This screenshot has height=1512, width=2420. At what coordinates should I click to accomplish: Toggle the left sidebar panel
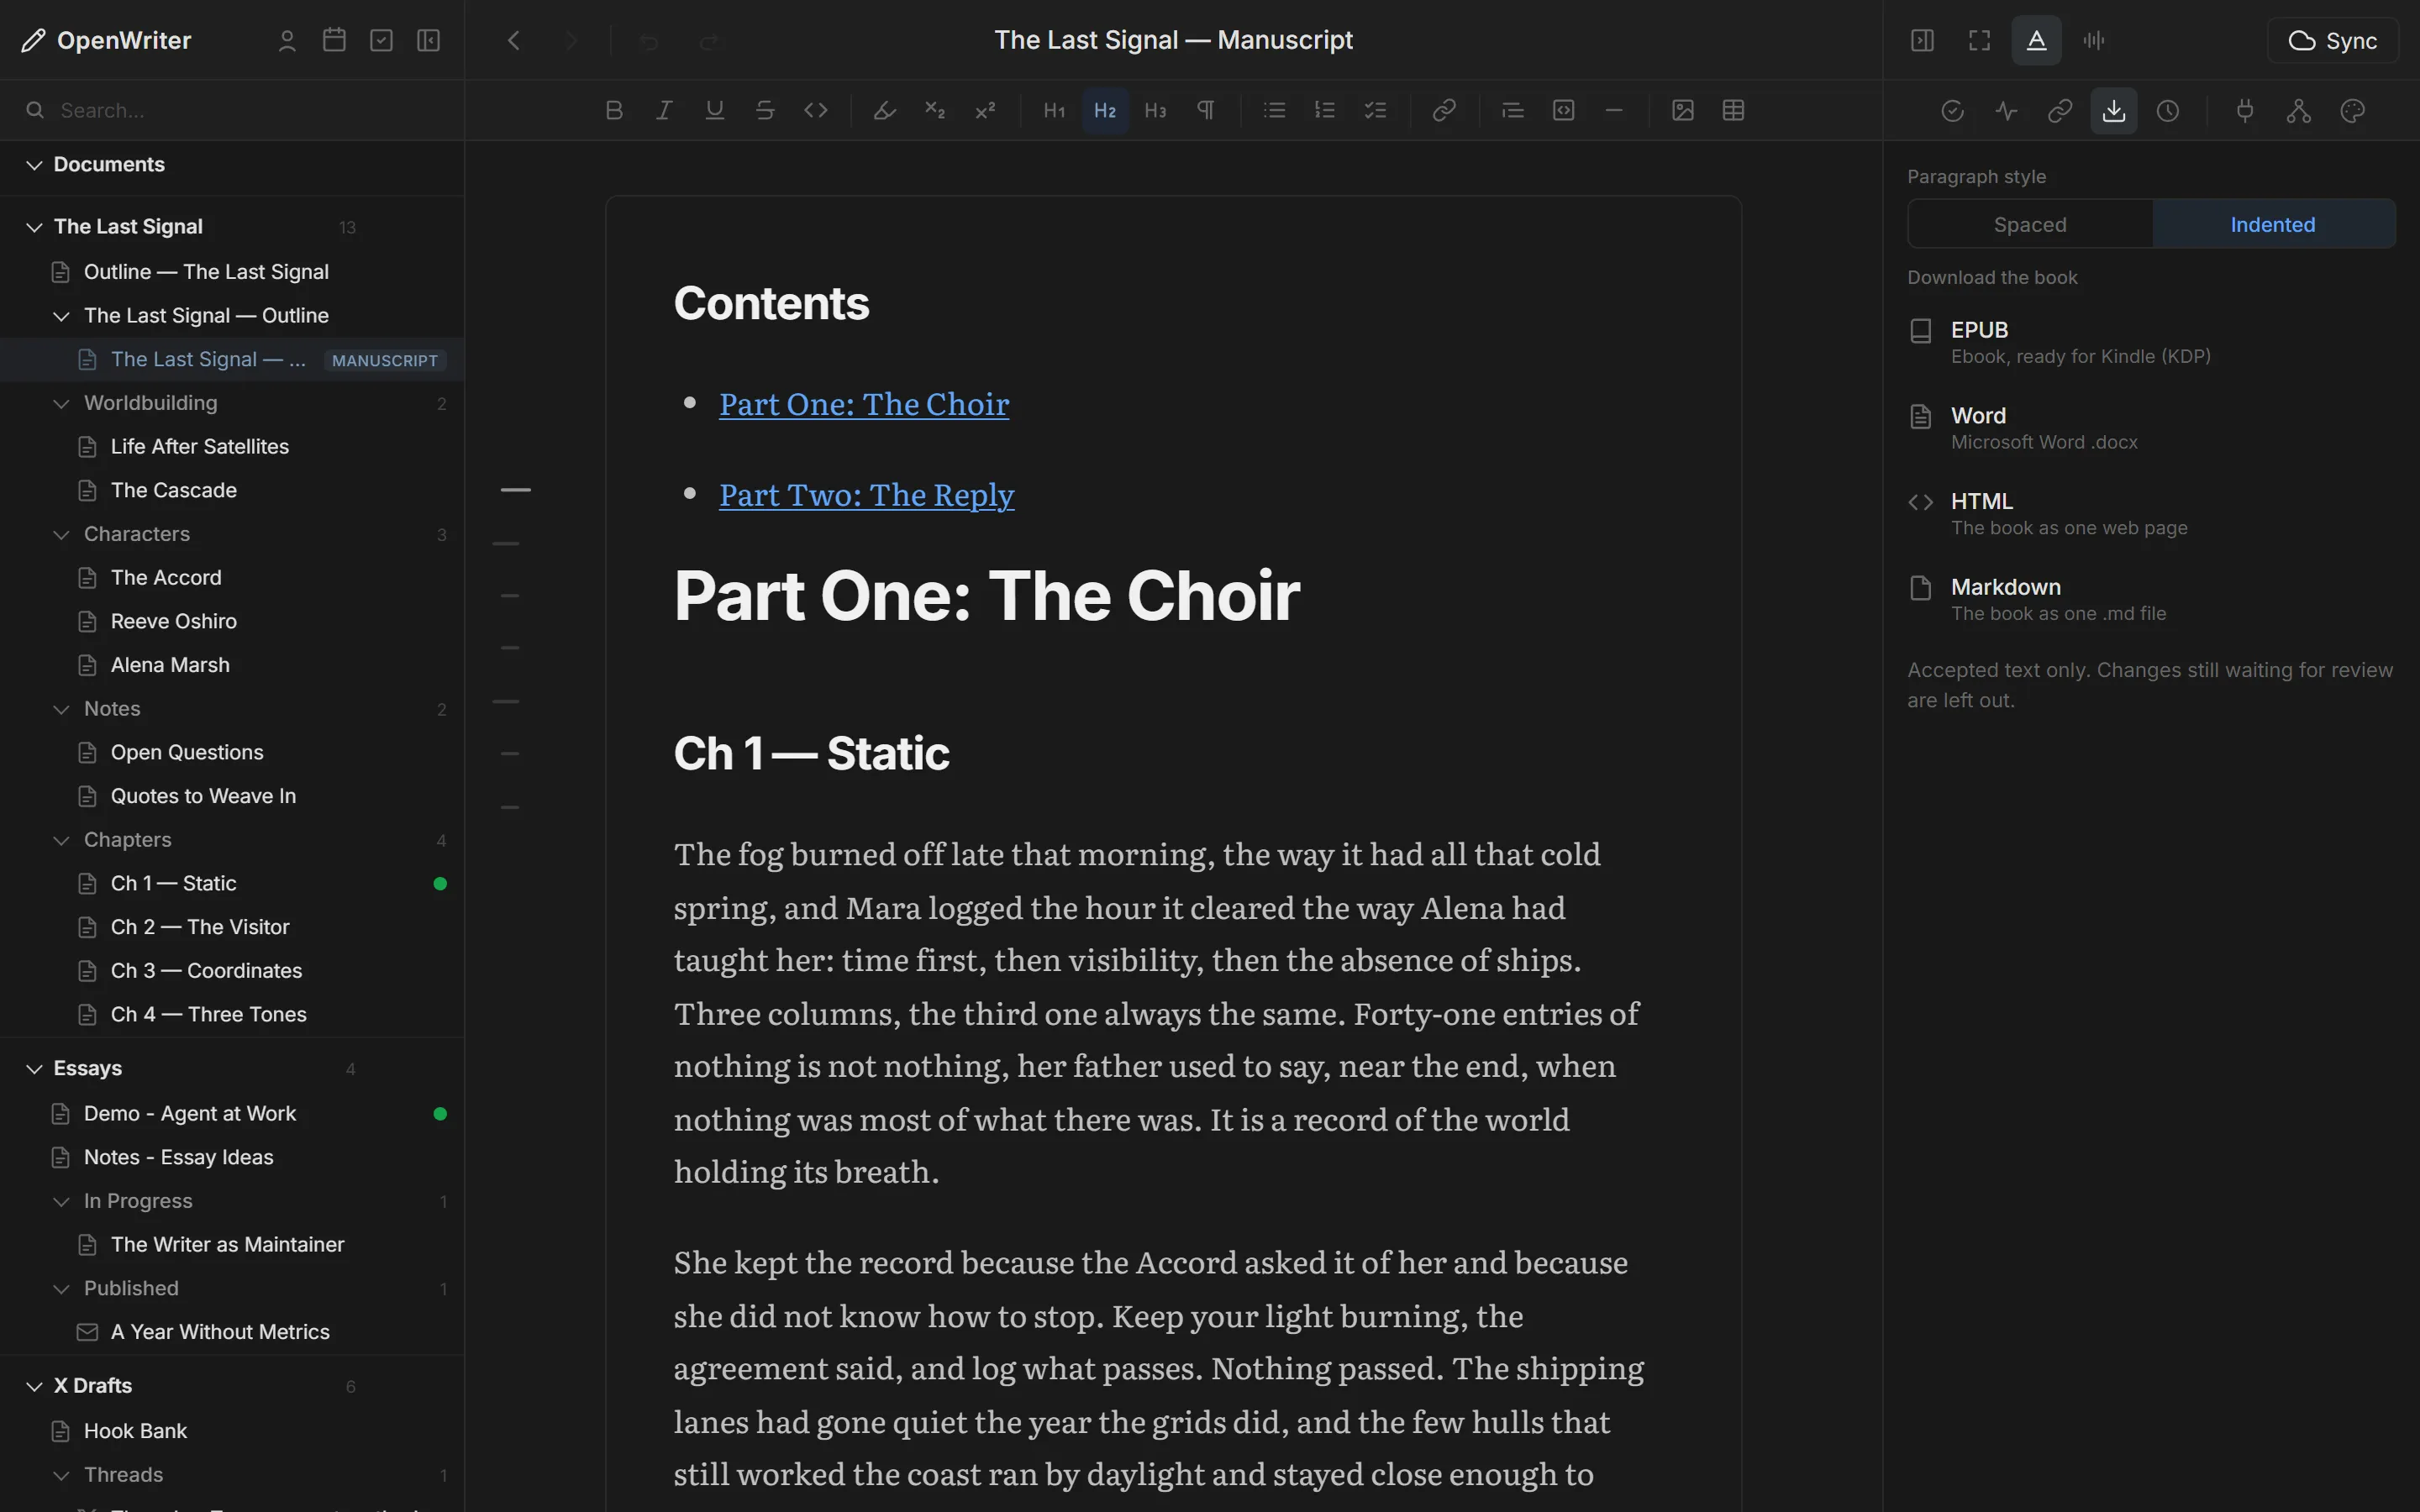coord(428,40)
